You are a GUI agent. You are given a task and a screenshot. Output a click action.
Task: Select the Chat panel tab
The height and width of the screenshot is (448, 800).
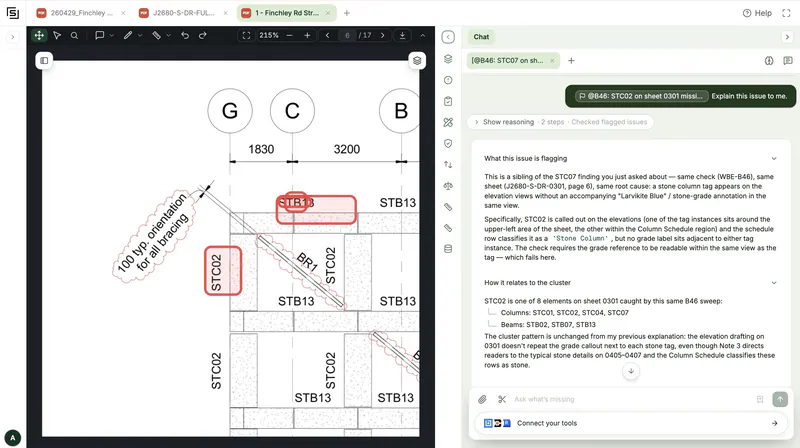coord(481,37)
